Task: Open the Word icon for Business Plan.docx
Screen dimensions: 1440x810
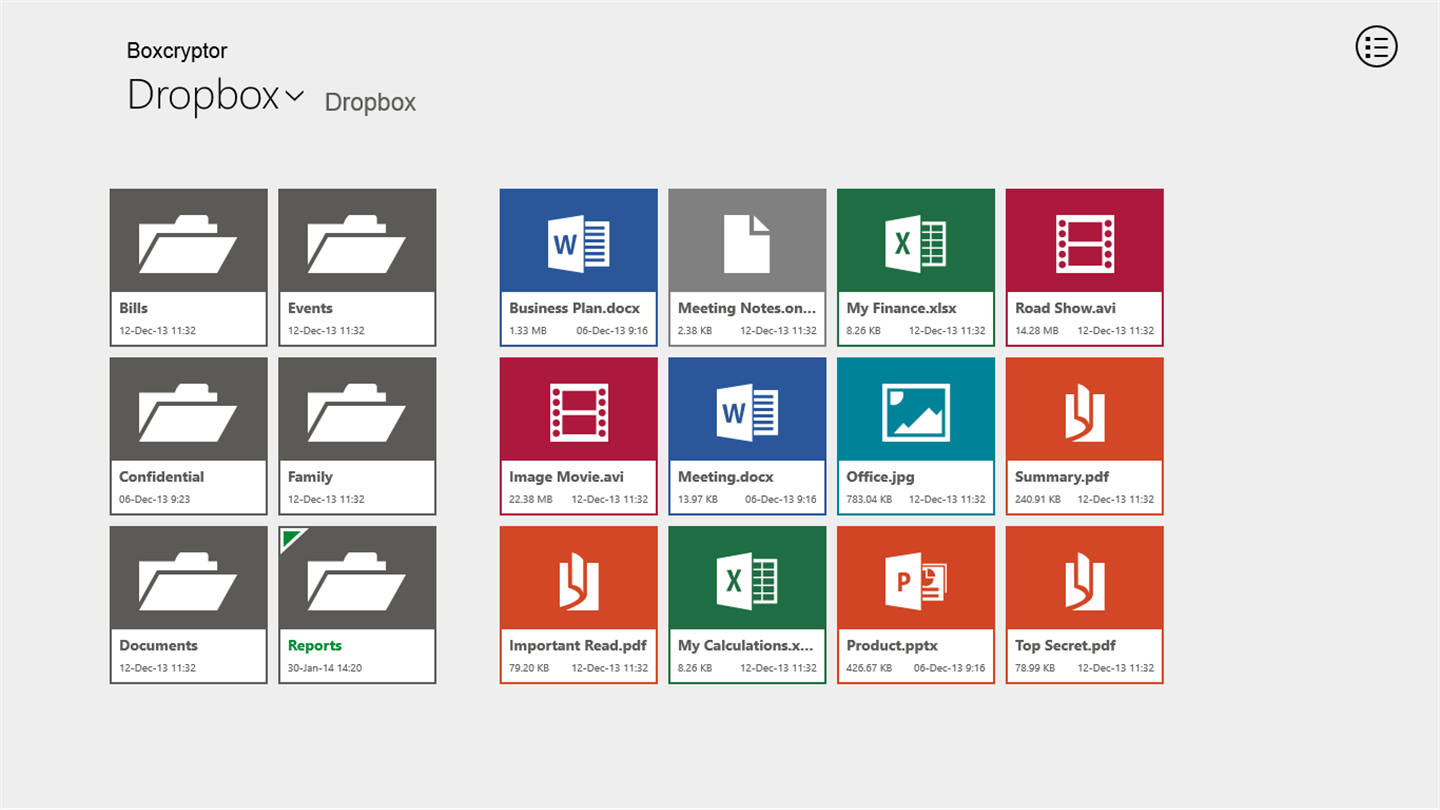Action: coord(578,242)
